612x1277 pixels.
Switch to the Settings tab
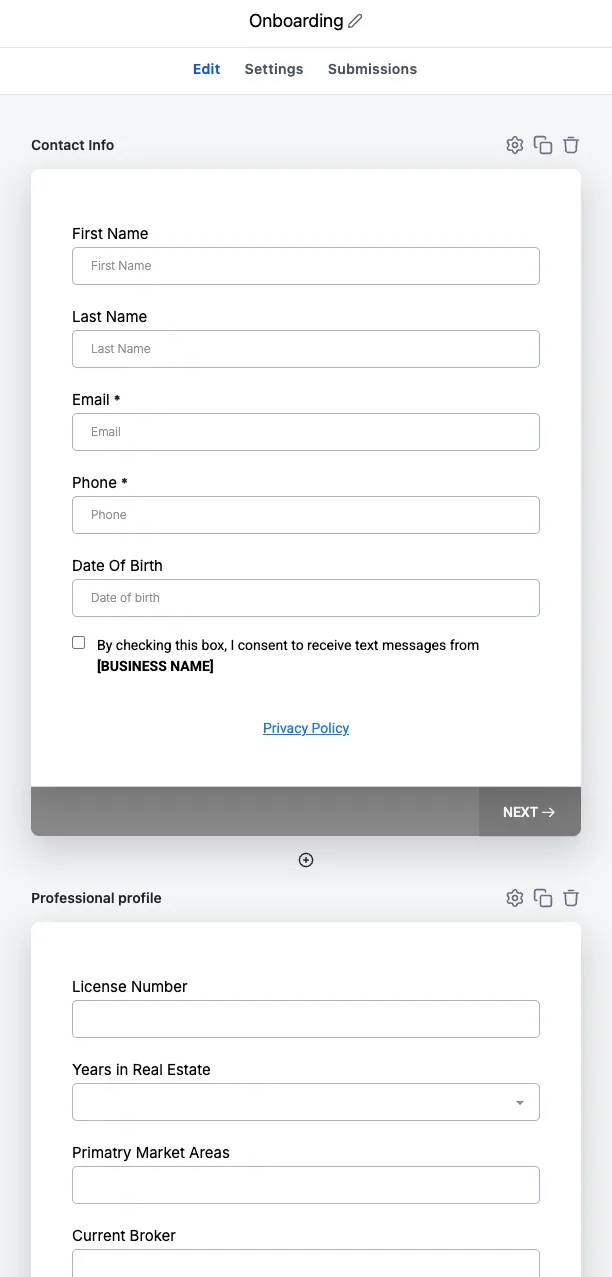[x=274, y=69]
